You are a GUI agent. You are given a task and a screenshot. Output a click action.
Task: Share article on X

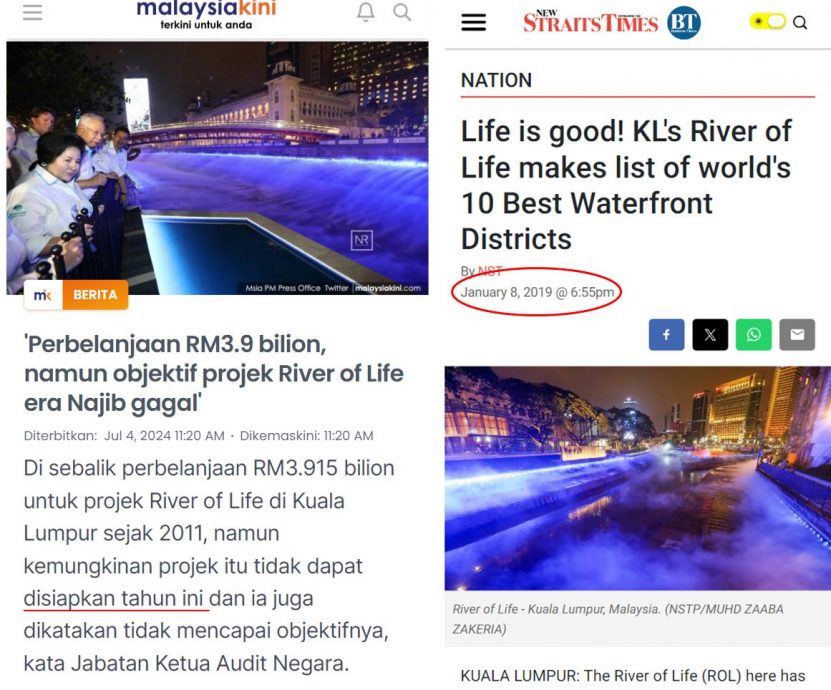710,334
